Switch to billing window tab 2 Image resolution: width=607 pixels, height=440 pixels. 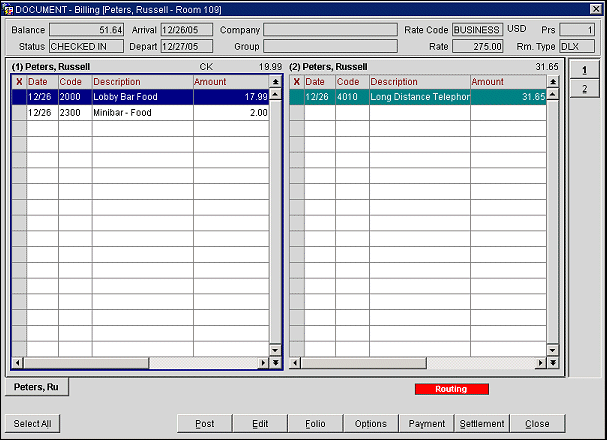[584, 90]
